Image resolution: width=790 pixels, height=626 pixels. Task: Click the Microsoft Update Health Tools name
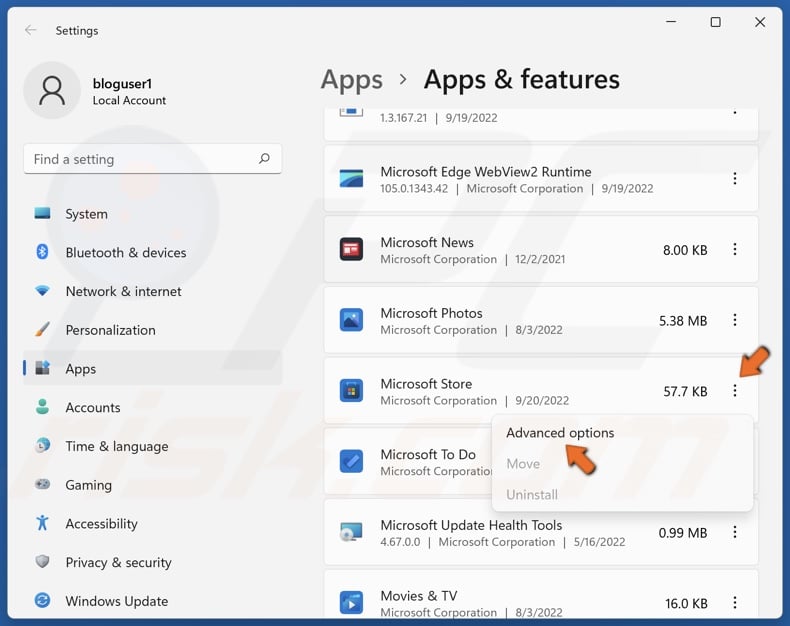(x=471, y=525)
